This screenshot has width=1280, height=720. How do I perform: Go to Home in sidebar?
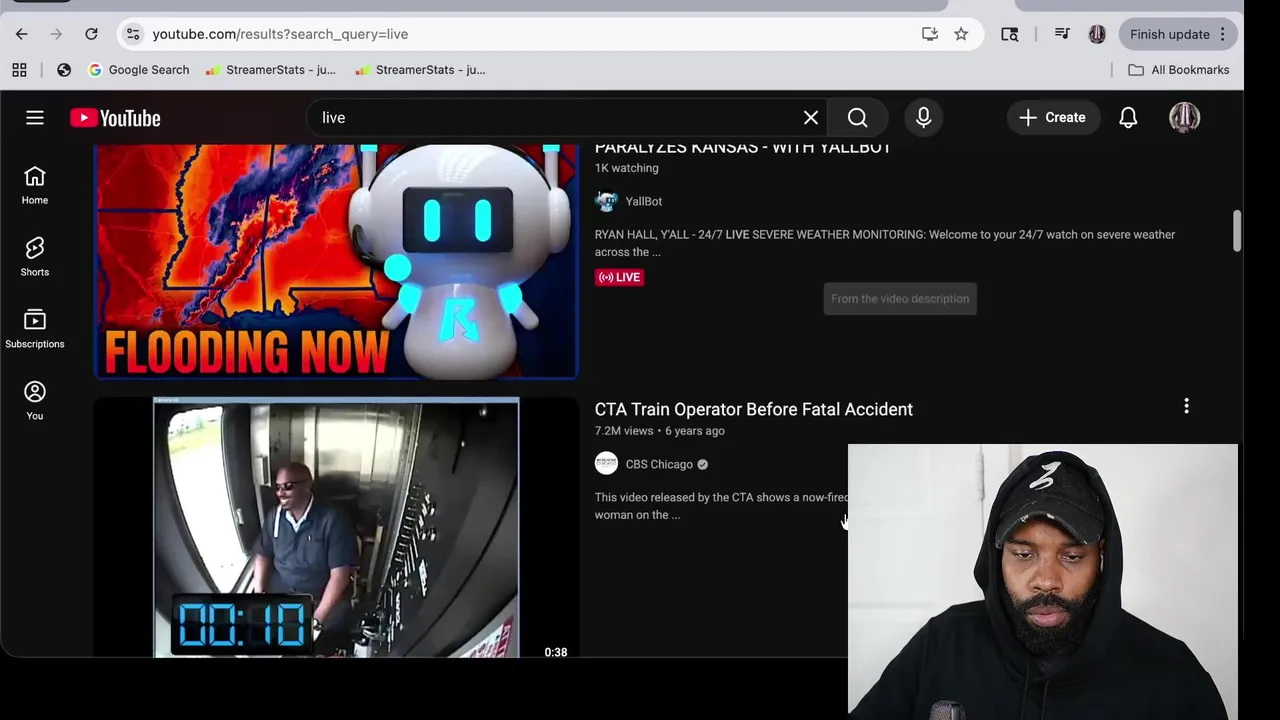(x=35, y=186)
